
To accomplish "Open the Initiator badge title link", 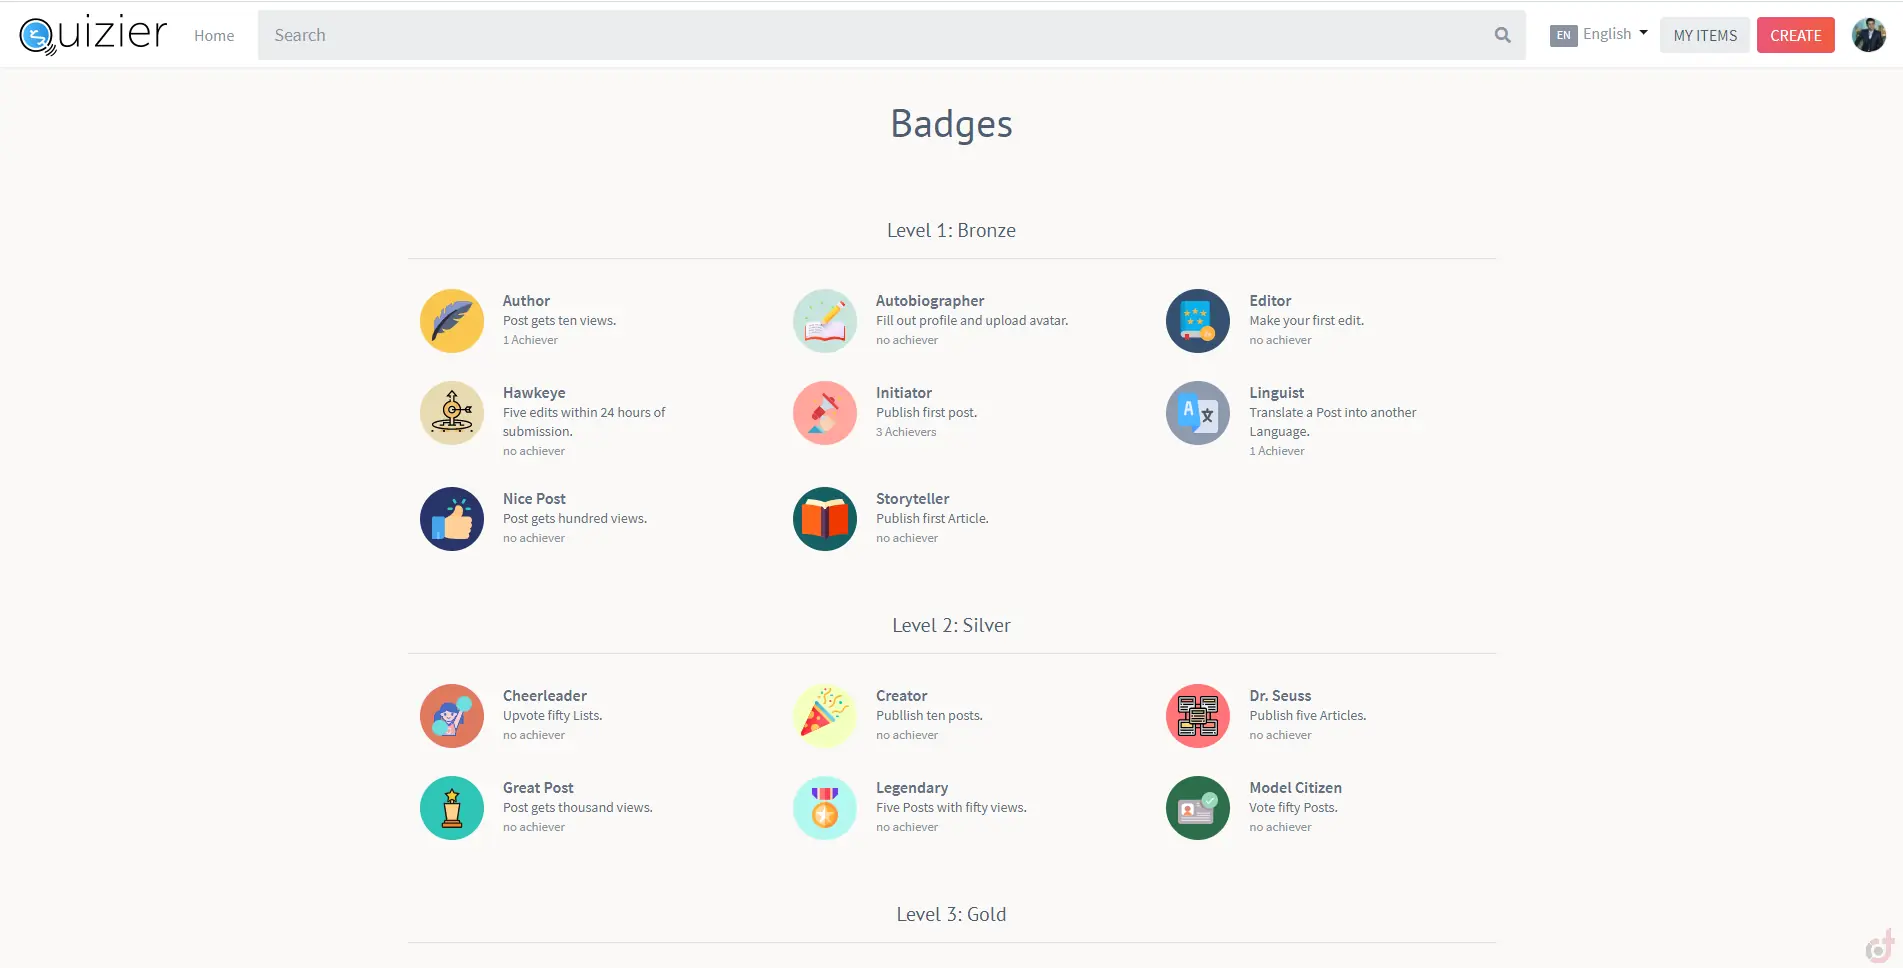I will 904,393.
